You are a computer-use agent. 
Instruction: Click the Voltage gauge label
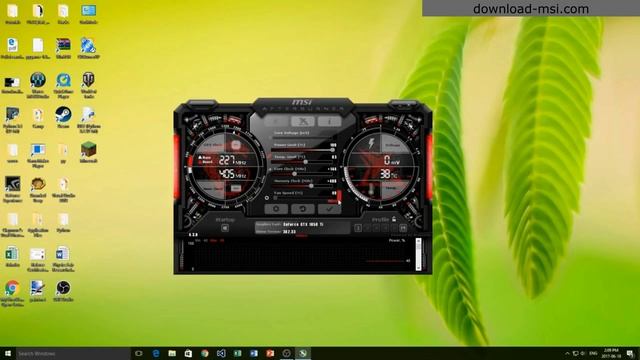click(393, 145)
